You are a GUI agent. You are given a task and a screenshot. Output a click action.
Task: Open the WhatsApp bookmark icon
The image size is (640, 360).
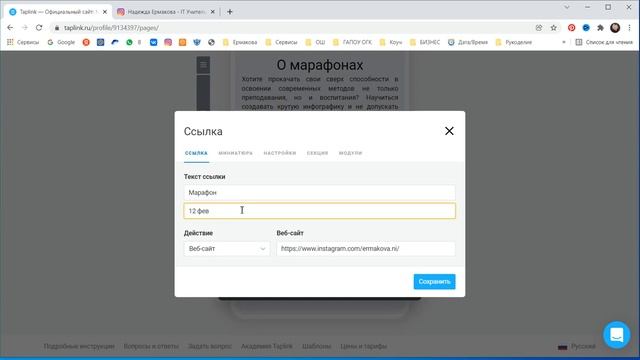click(x=129, y=42)
